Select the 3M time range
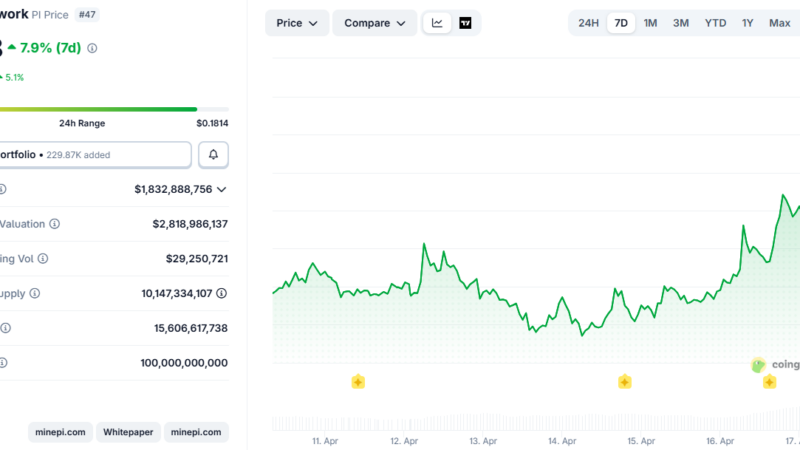 click(x=681, y=23)
